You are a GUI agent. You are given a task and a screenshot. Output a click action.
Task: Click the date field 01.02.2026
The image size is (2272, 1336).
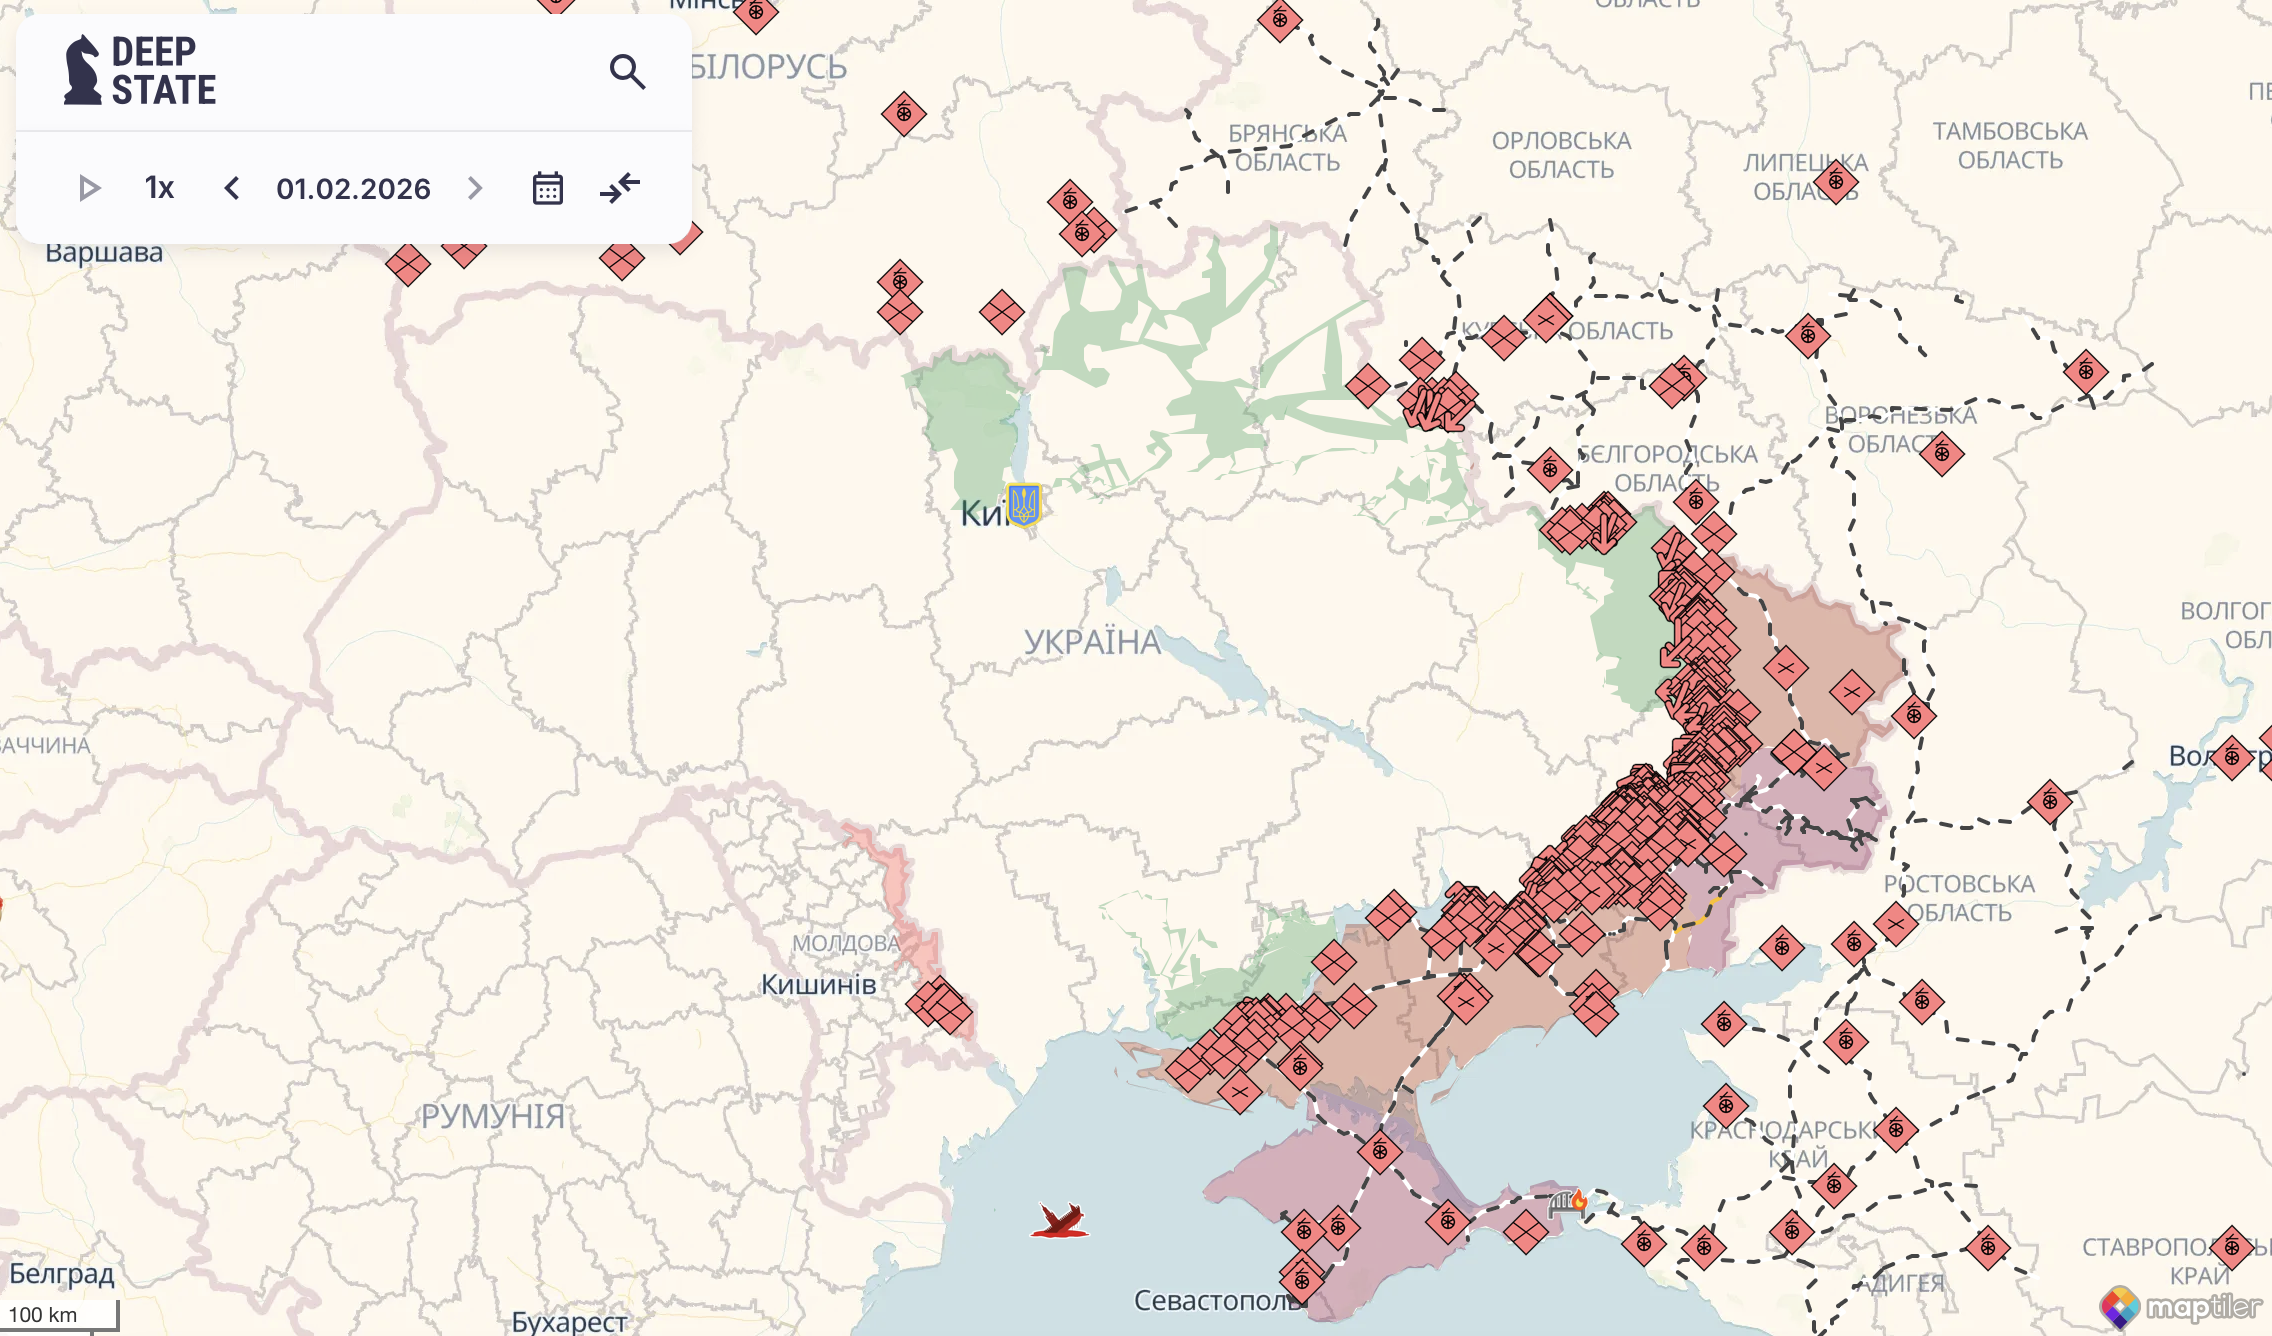(353, 188)
